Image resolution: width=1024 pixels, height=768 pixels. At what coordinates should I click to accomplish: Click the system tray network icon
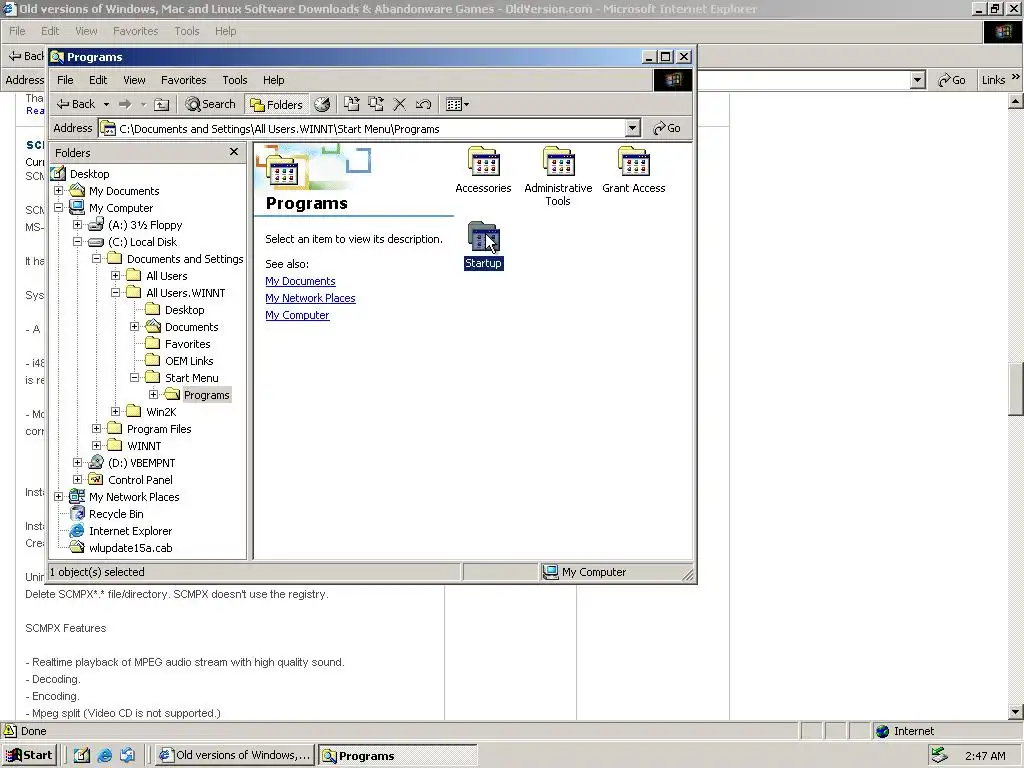(939, 755)
